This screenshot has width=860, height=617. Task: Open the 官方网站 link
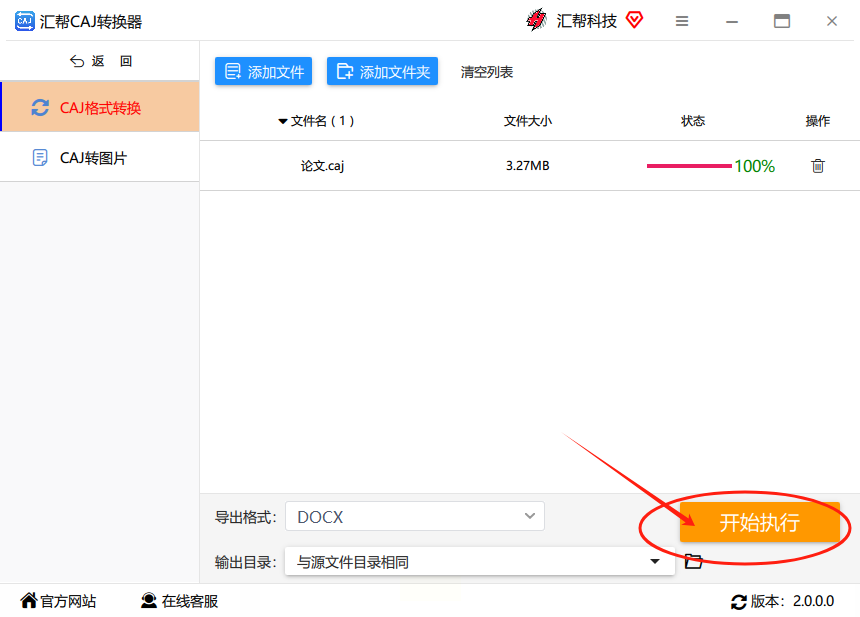tap(58, 601)
